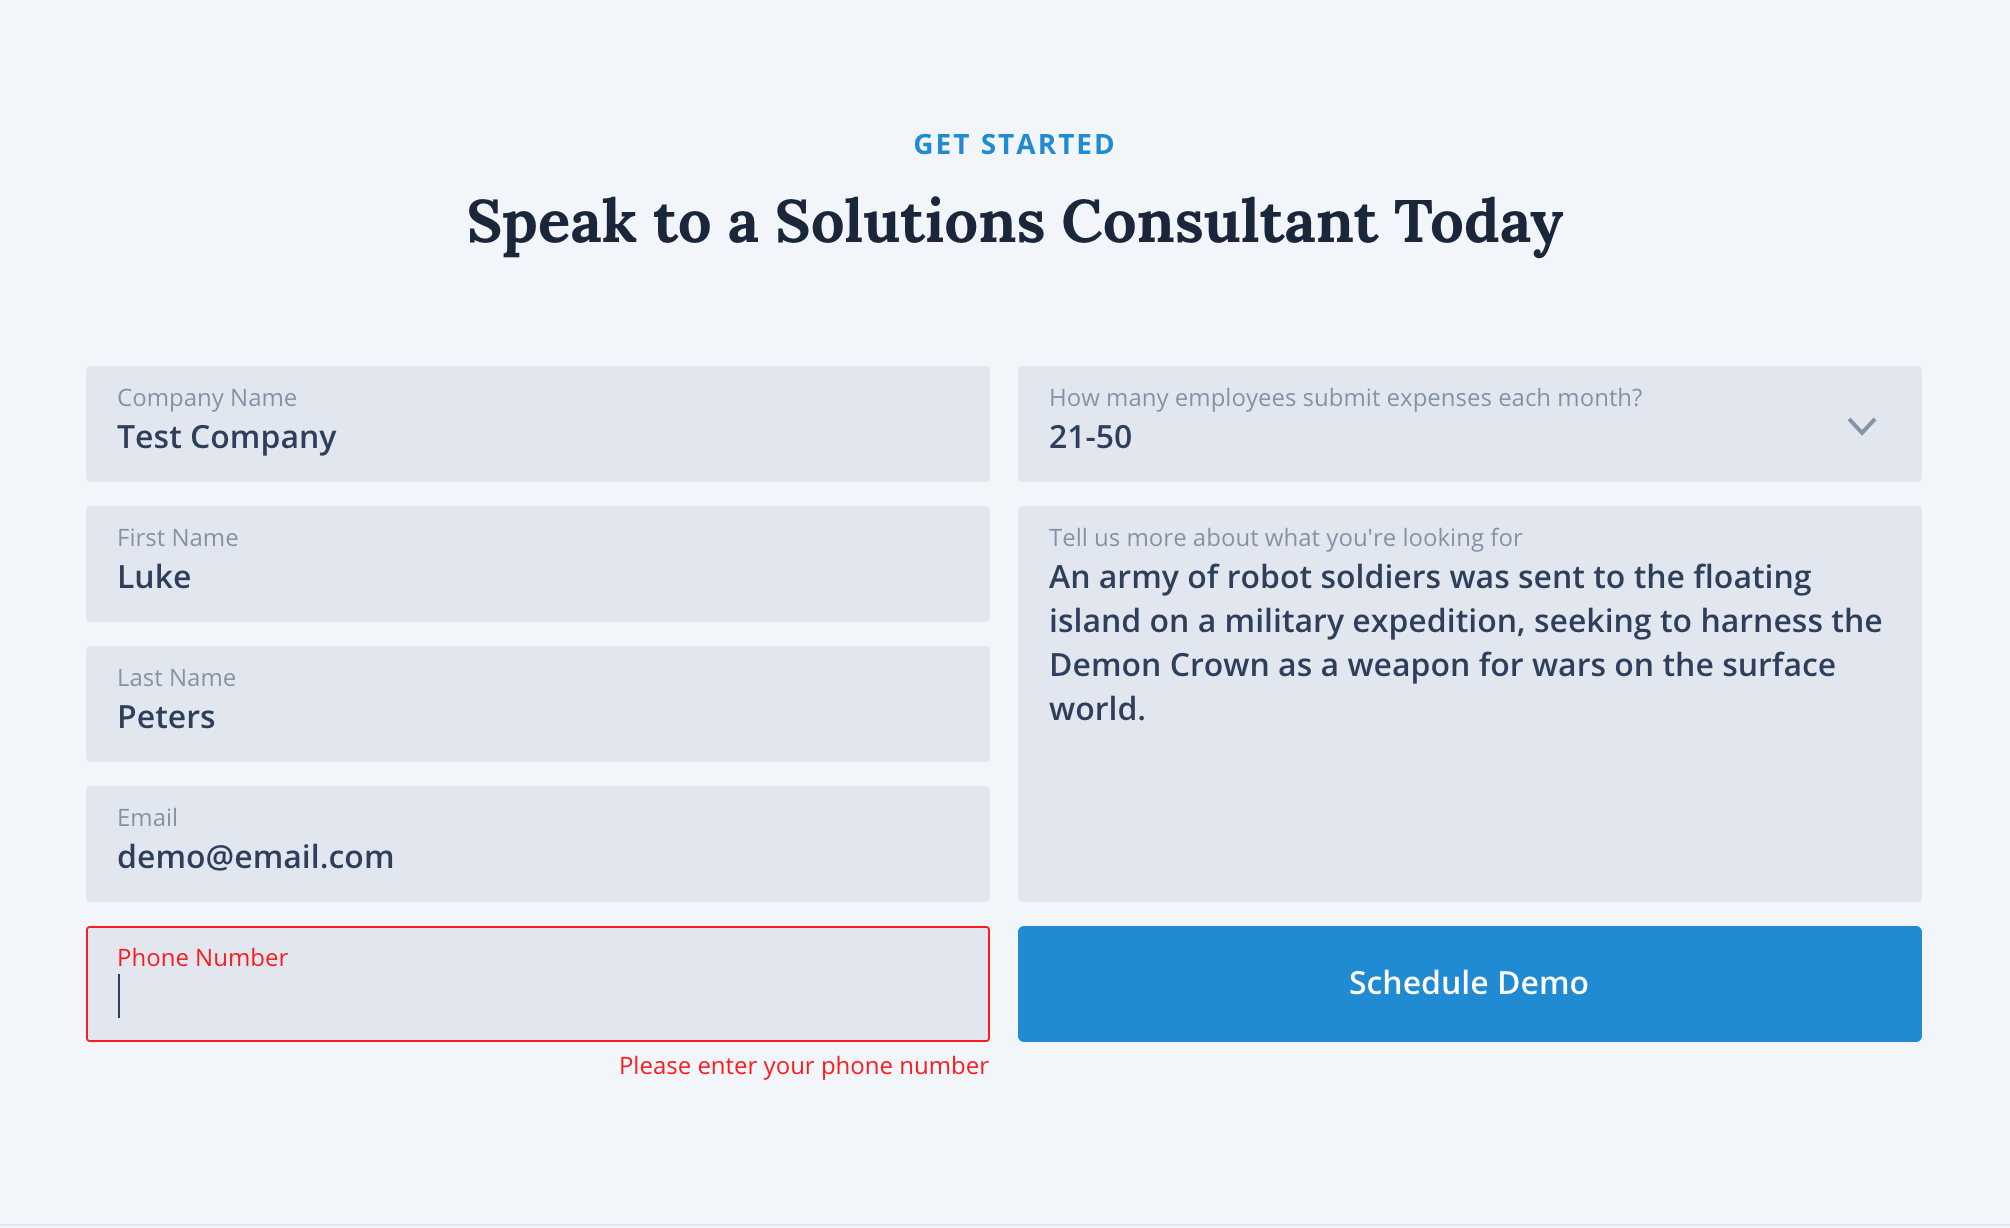Viewport: 2010px width, 1228px height.
Task: Click the Last Name label
Action: (x=176, y=677)
